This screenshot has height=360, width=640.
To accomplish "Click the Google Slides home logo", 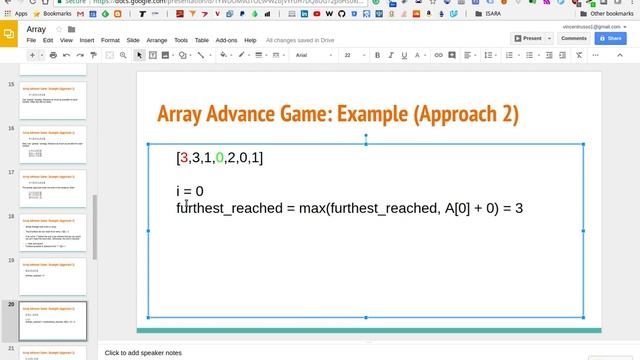I will tap(9, 34).
